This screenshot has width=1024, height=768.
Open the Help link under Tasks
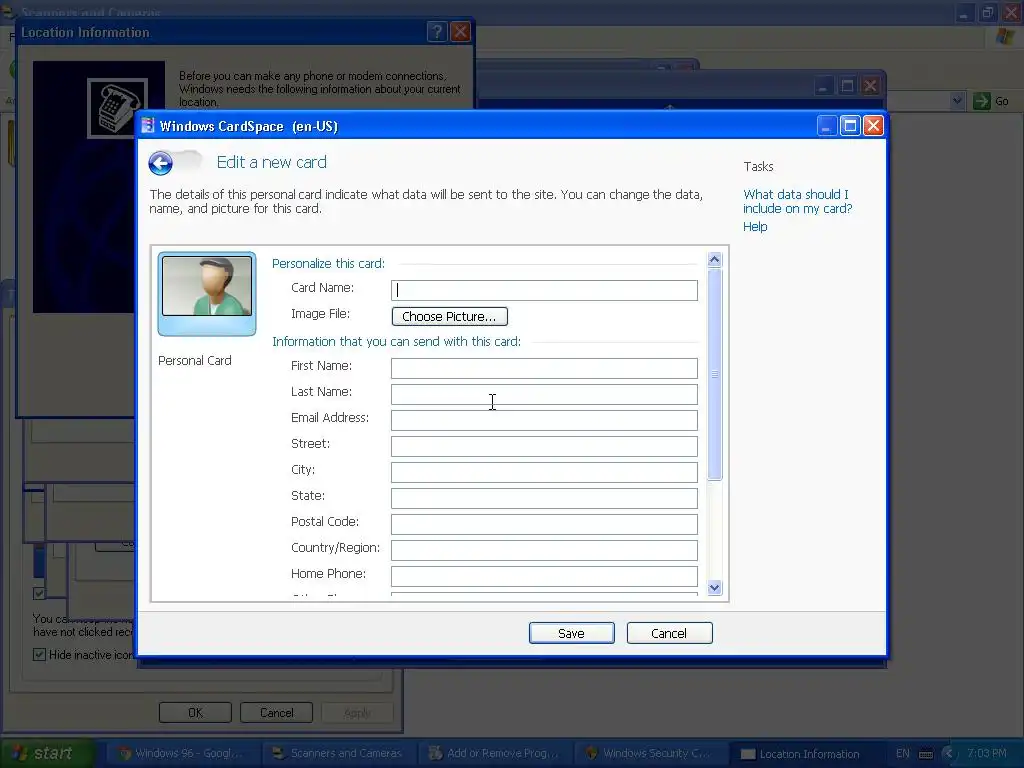(755, 227)
